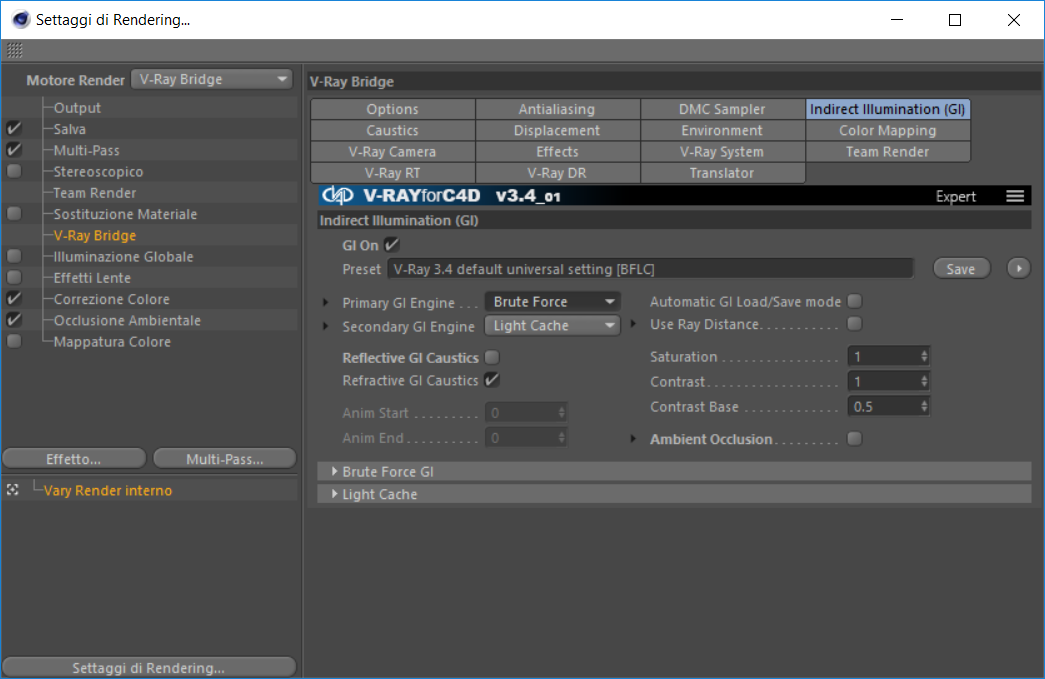Select V-Ray Bridge tree item

click(x=95, y=235)
